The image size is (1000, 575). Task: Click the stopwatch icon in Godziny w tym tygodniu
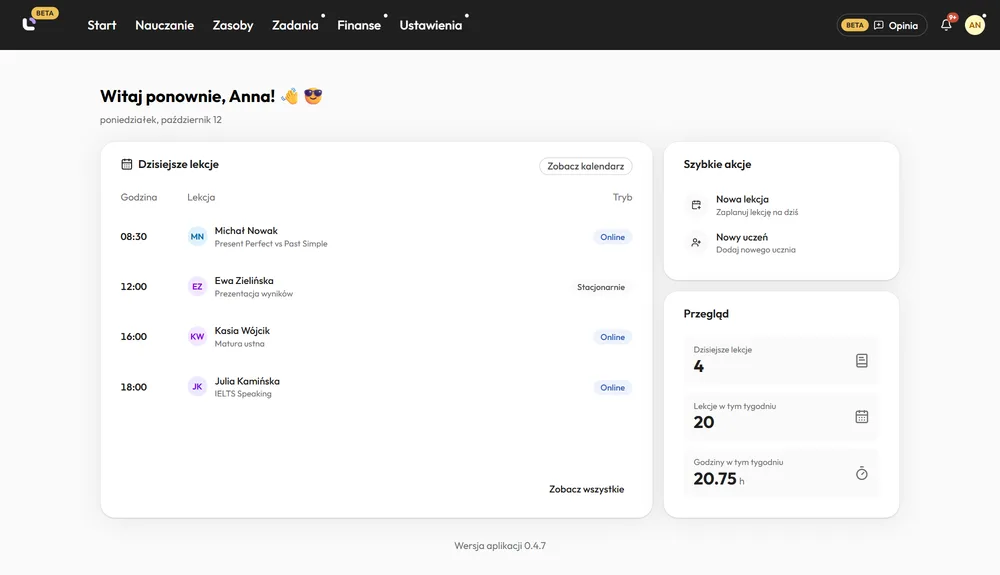pos(862,473)
